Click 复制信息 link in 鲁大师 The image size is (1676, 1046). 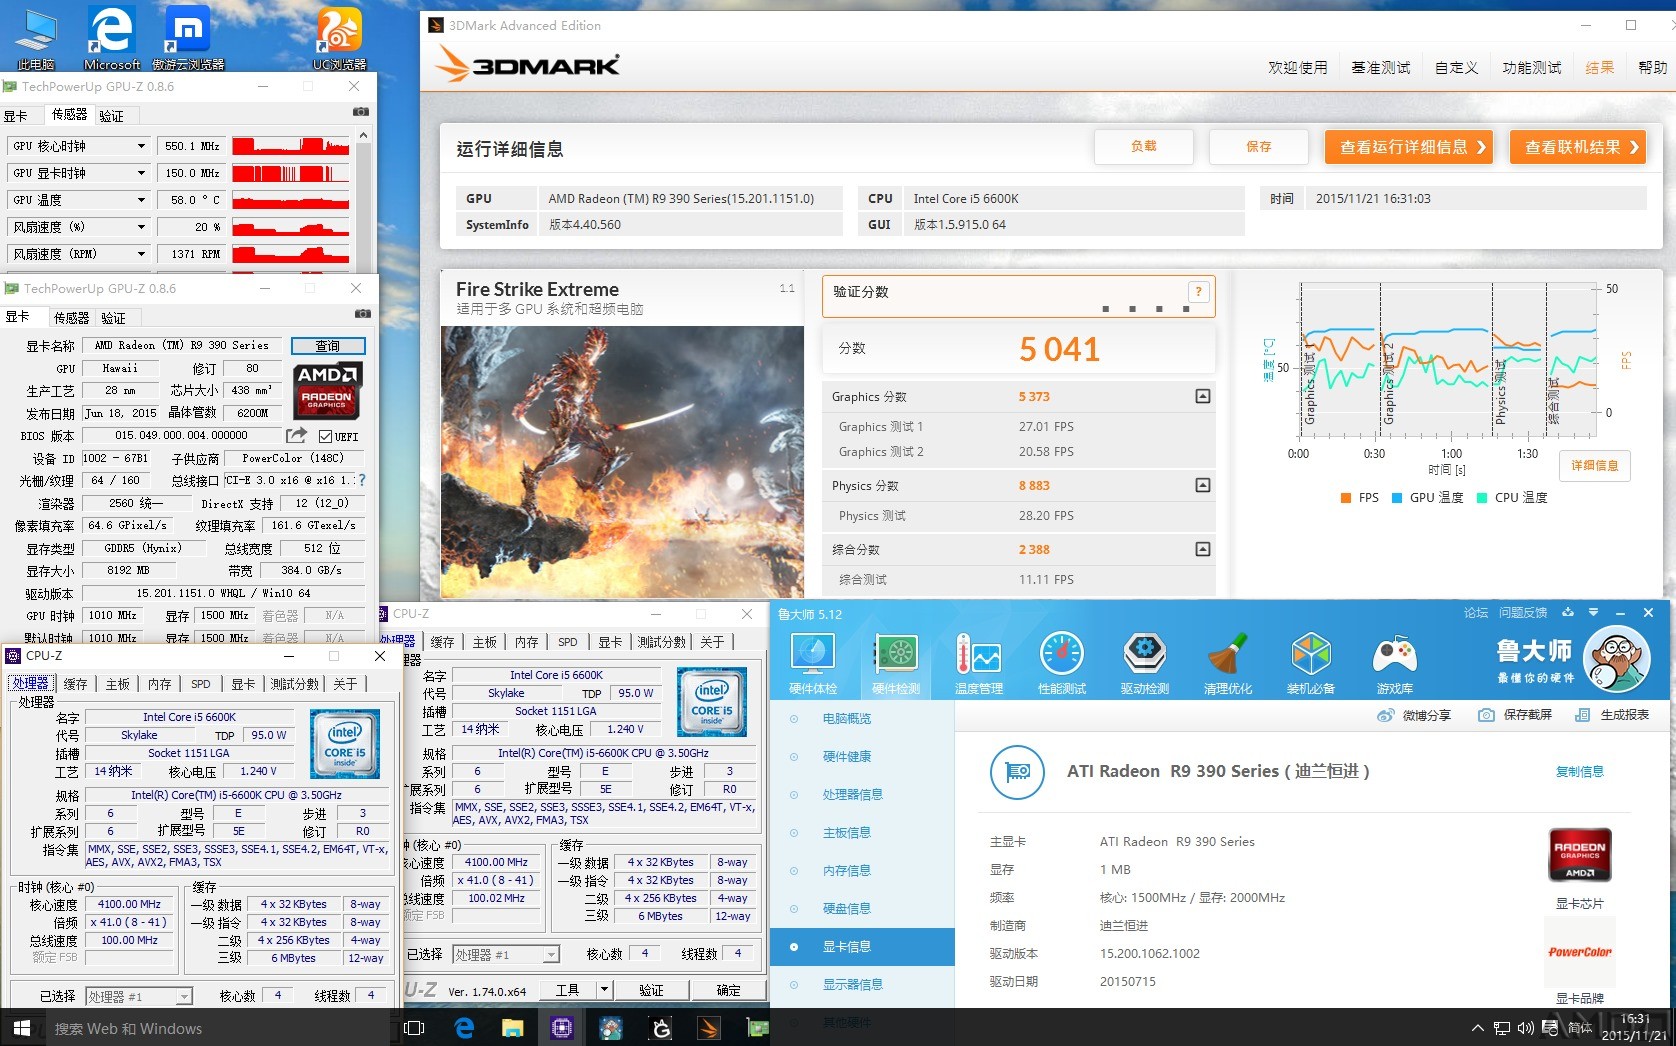tap(1579, 772)
